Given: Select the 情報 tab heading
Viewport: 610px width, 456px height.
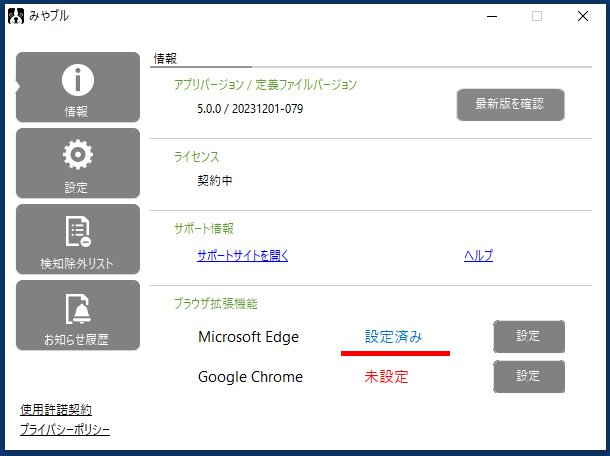Looking at the screenshot, I should coord(165,59).
